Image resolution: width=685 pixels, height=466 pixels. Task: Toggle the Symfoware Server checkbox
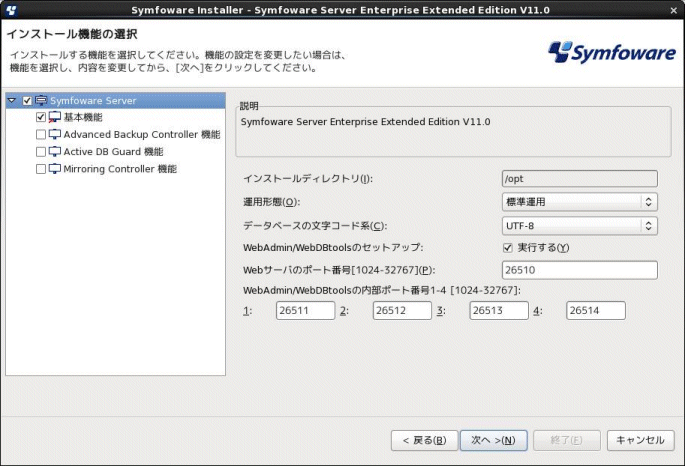pos(27,100)
